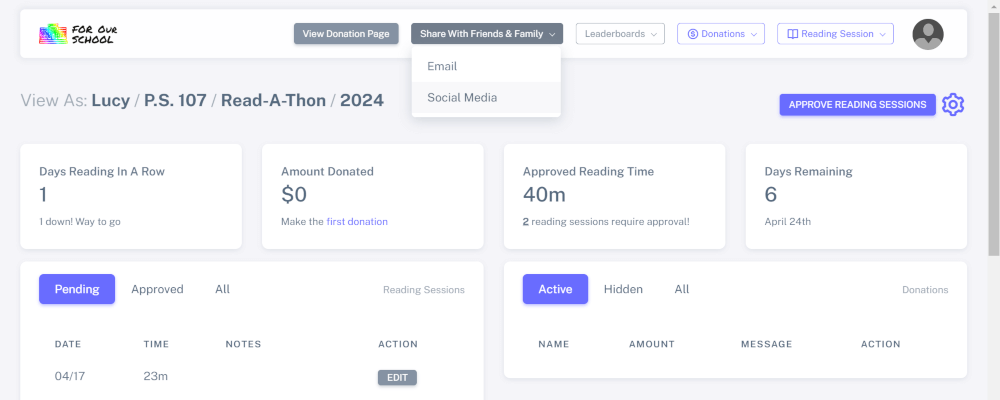The width and height of the screenshot is (1000, 400).
Task: Click View Donation Page button
Action: point(346,34)
